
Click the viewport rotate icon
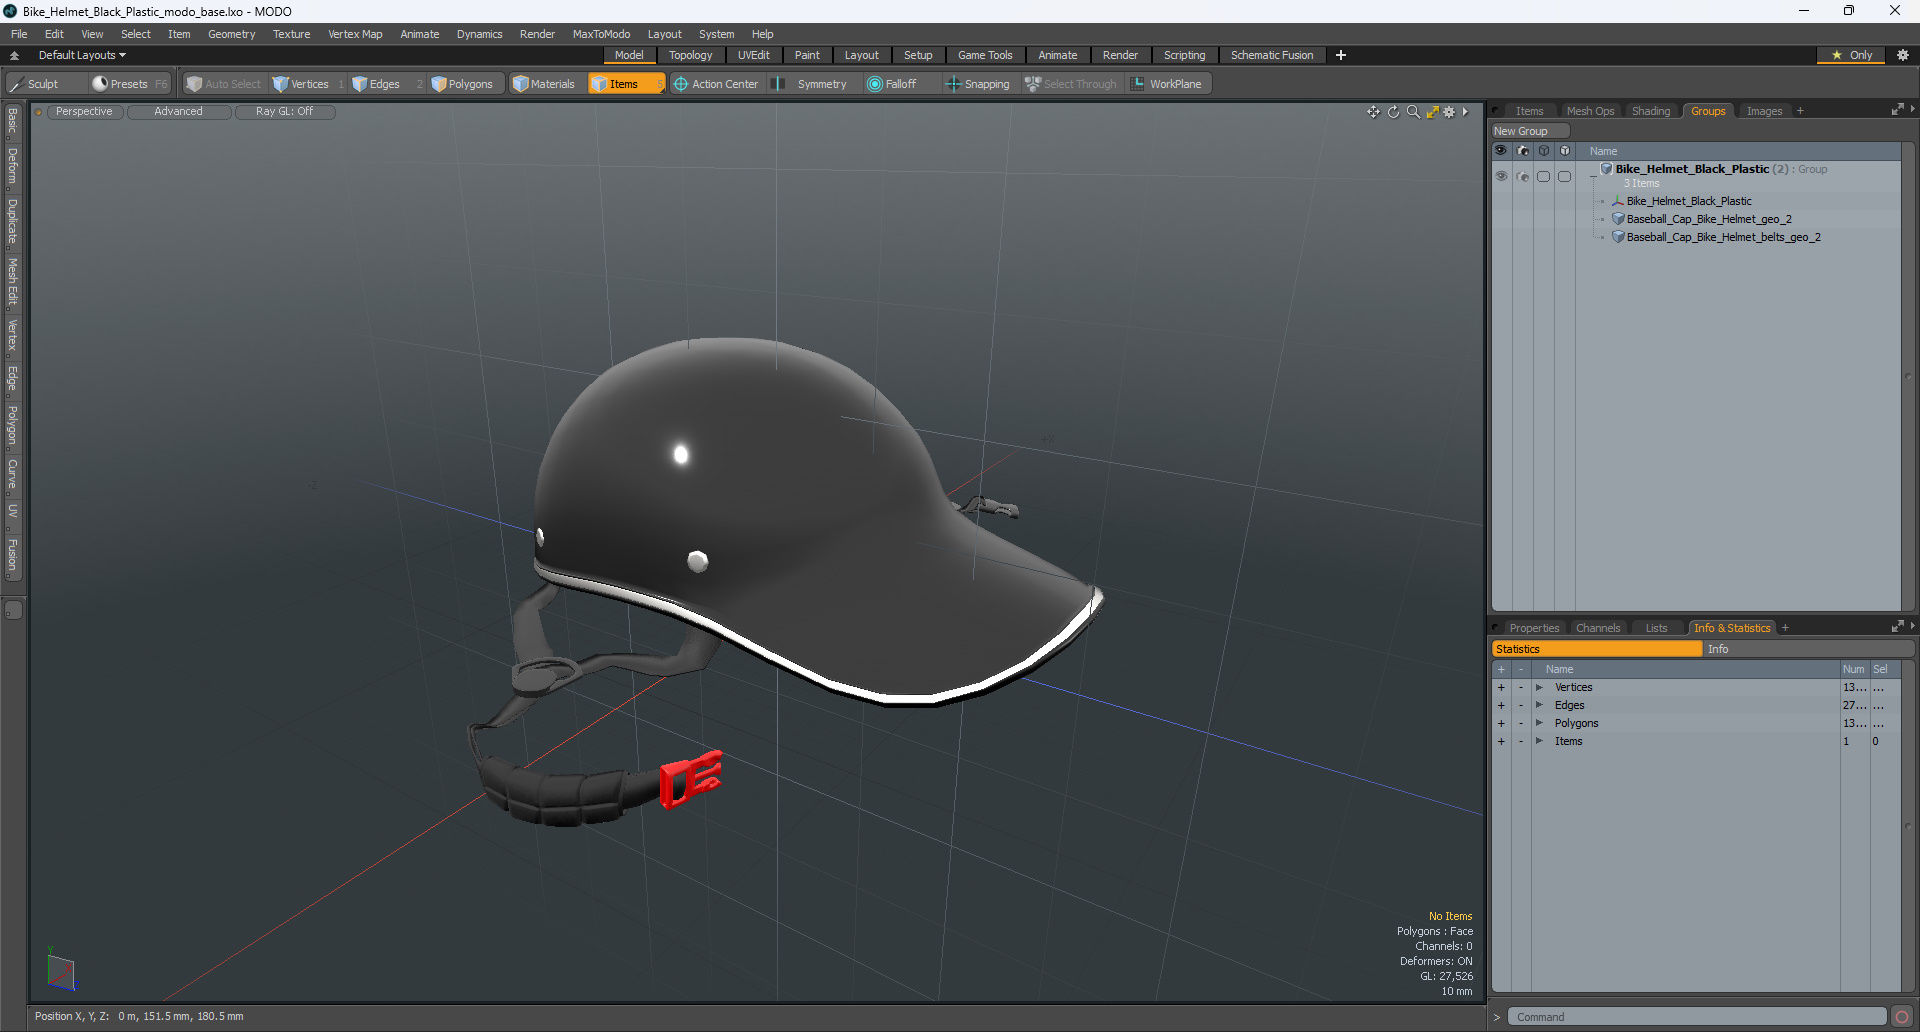(x=1393, y=112)
